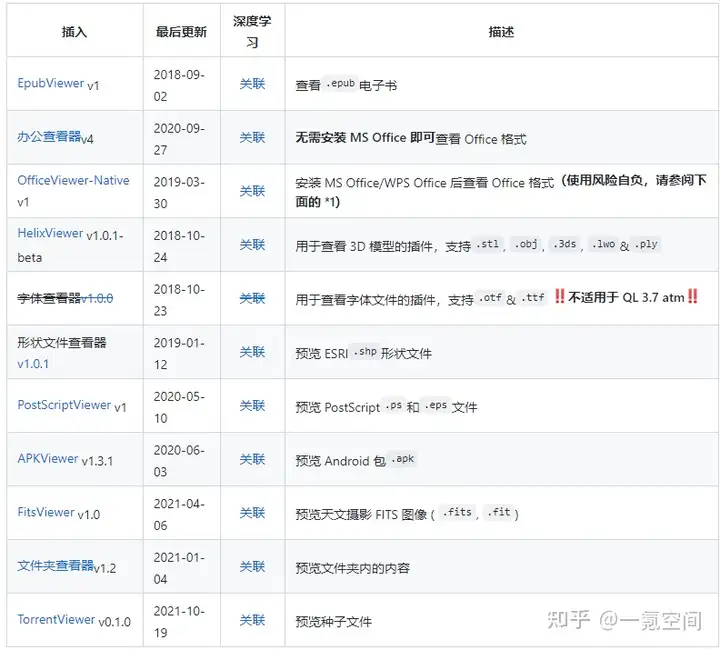
Task: Click the description 无需安装 MS Office 即可查看
Action: coord(411,138)
